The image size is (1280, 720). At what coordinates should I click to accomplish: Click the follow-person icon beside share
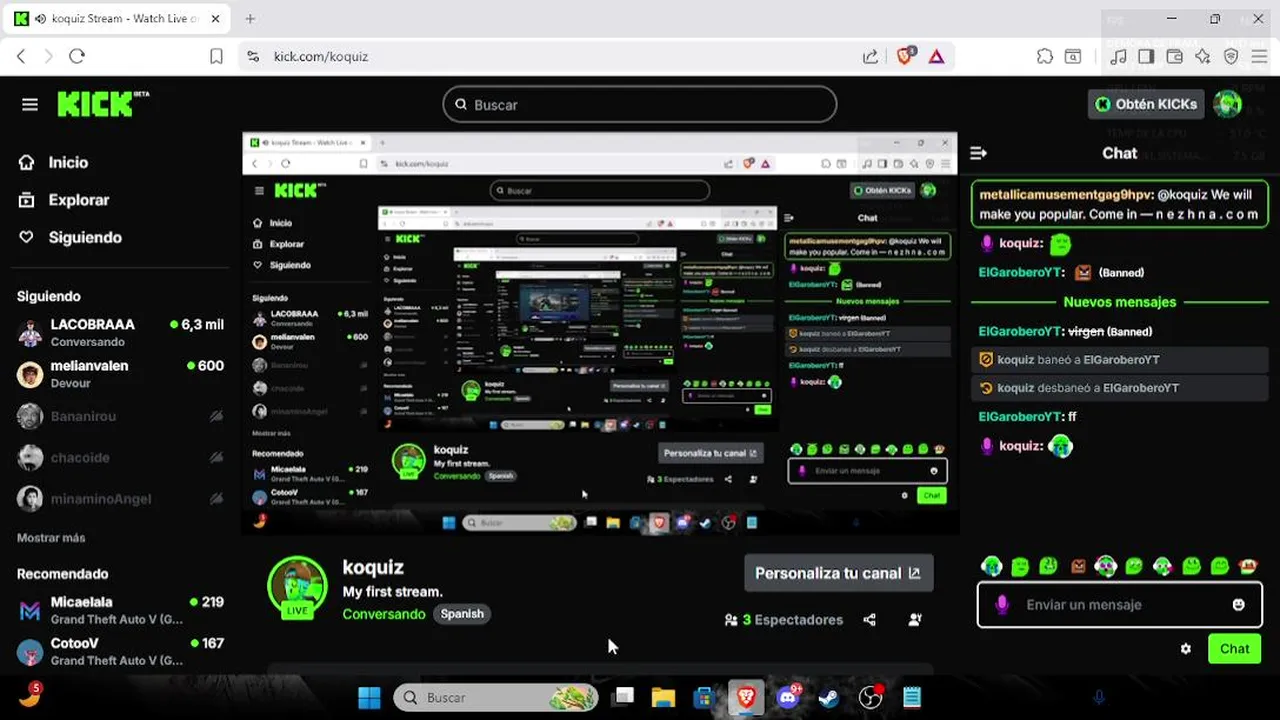(x=915, y=620)
